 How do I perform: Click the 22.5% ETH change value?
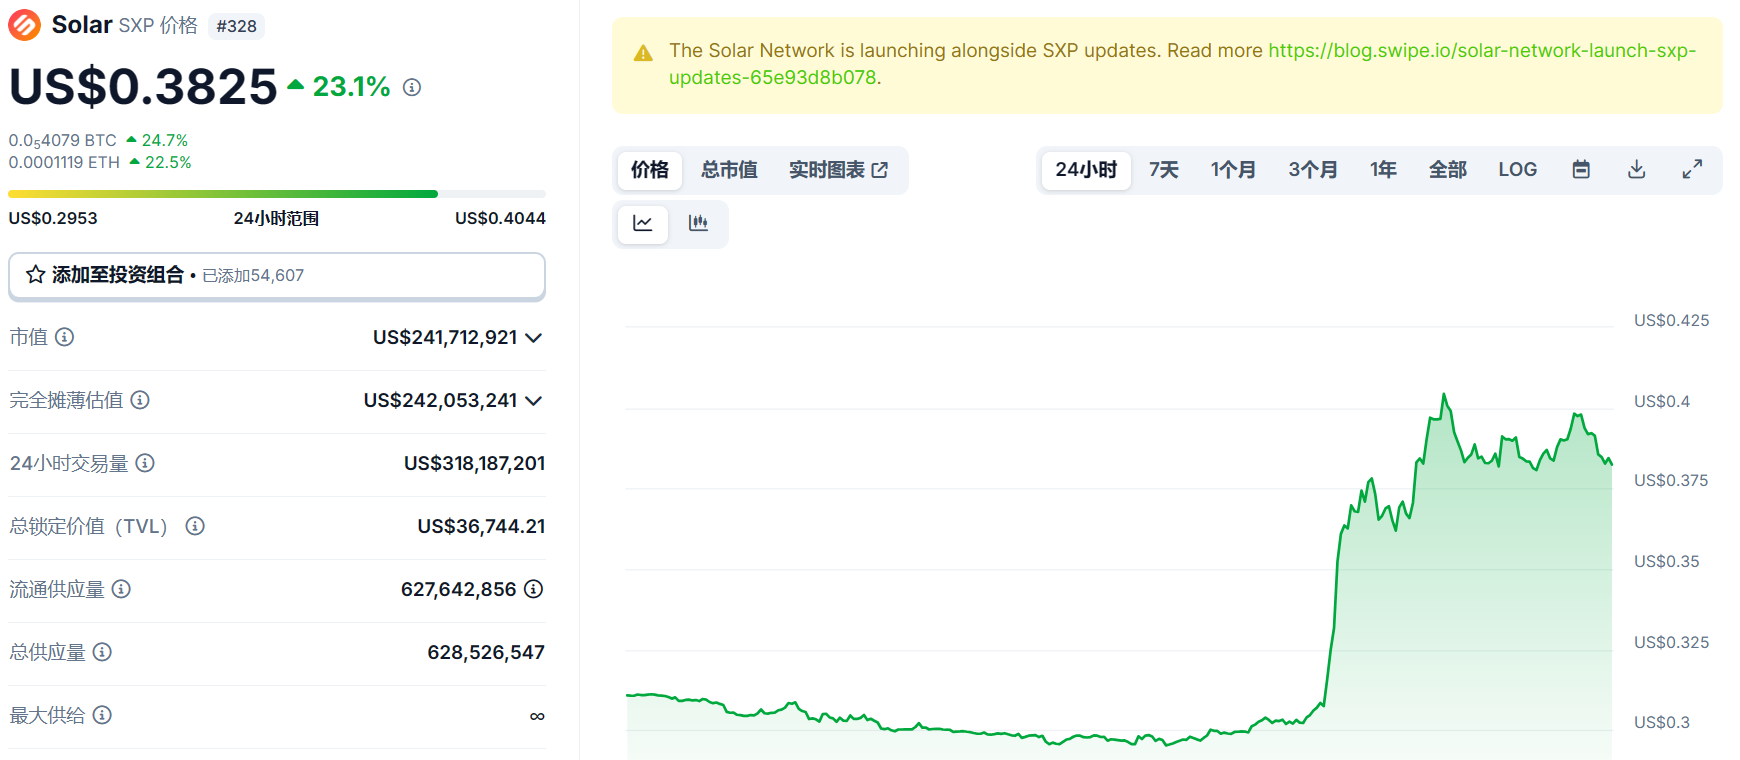point(168,163)
